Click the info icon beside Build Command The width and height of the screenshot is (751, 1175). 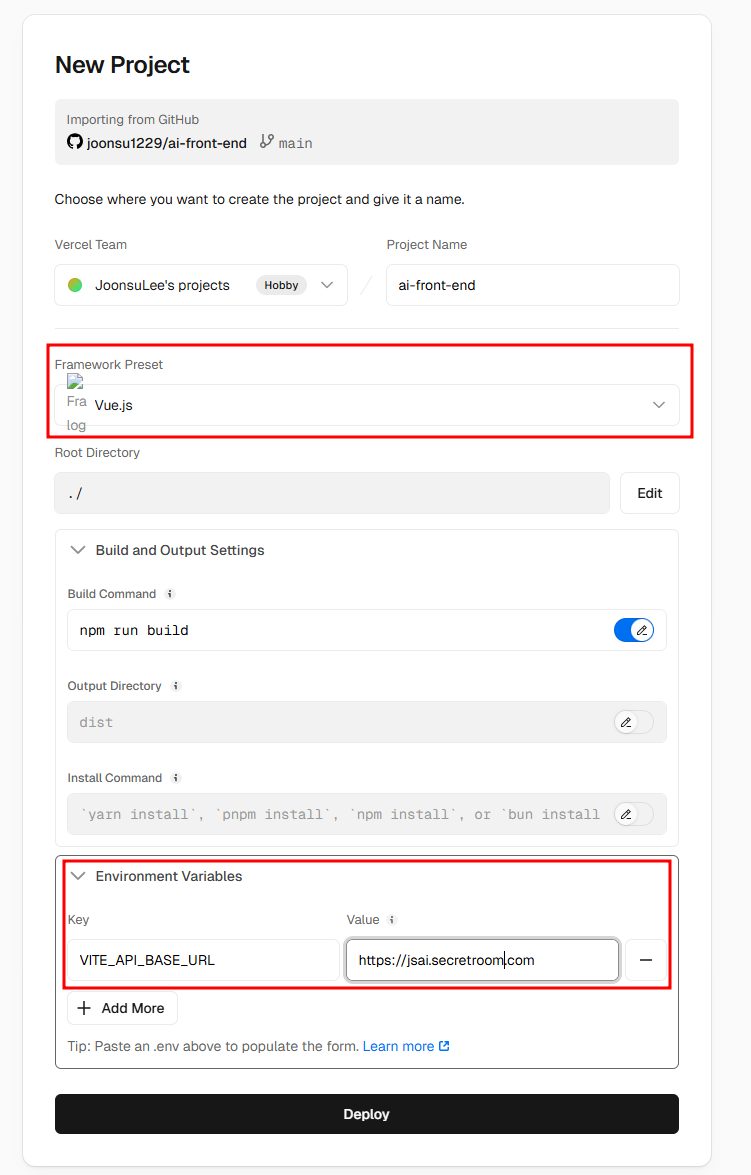point(169,594)
